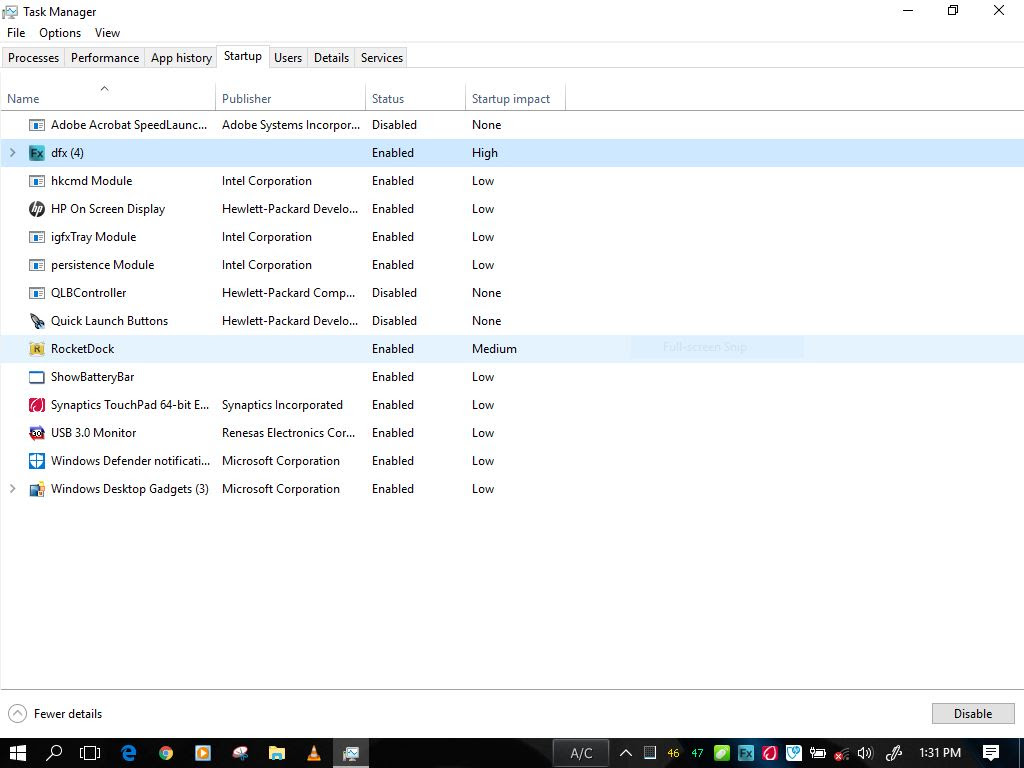The width and height of the screenshot is (1024, 768).
Task: Sort by the Publisher column header
Action: click(x=291, y=98)
